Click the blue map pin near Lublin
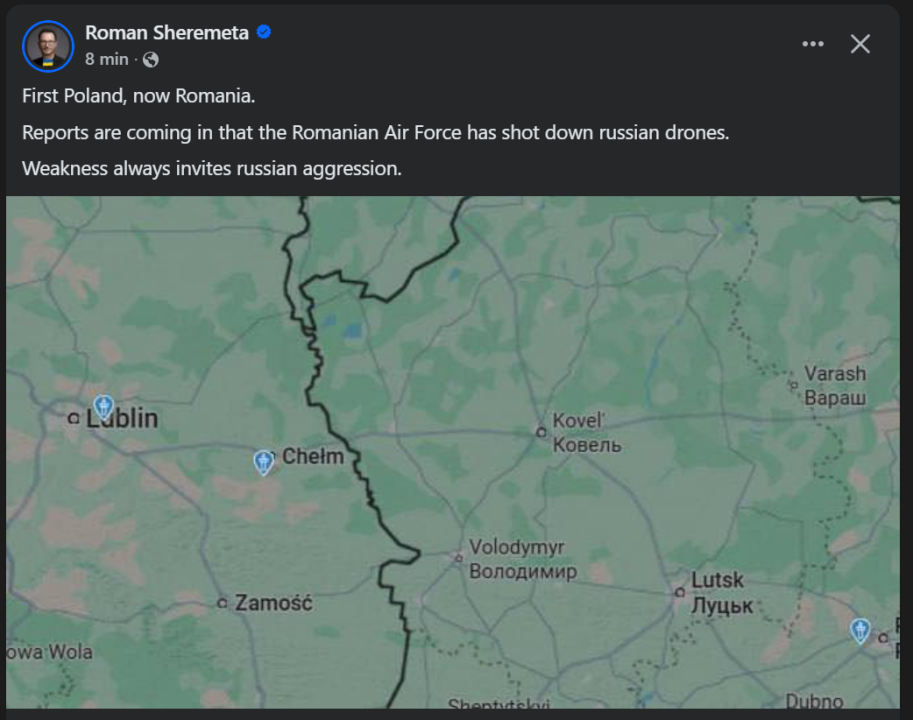This screenshot has width=913, height=720. coord(103,406)
